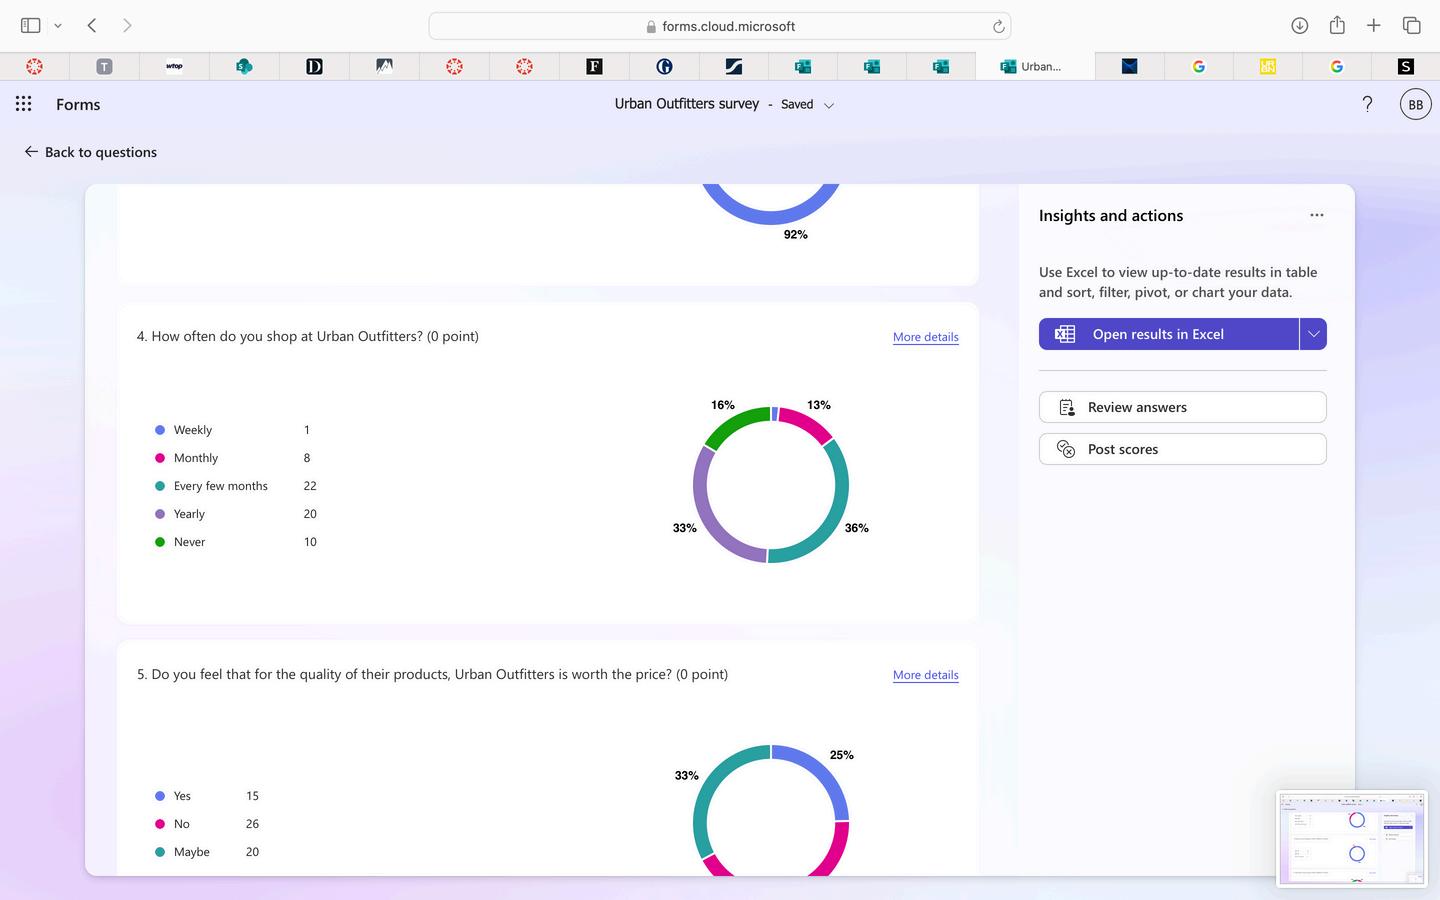Image resolution: width=1440 pixels, height=900 pixels.
Task: Click the "Yes" legend label
Action: 182,796
